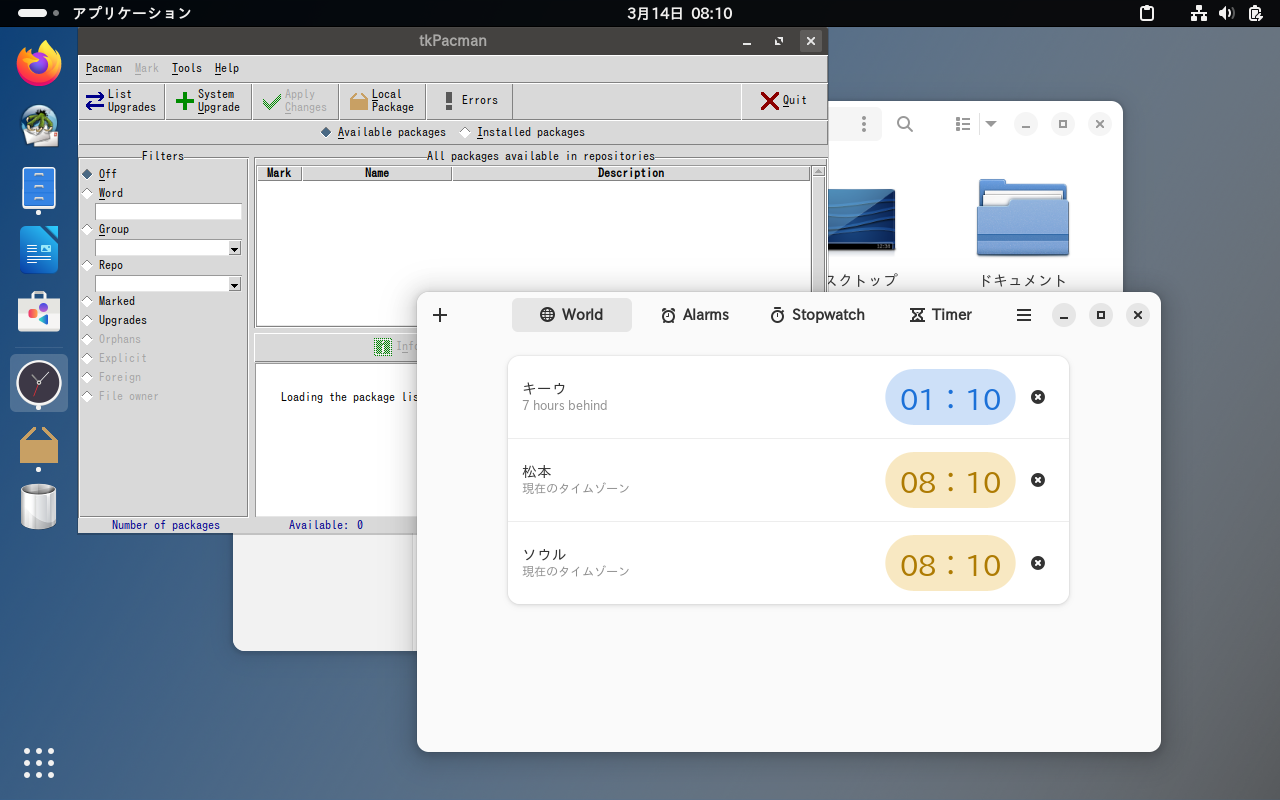Add a world clock with plus icon
Viewport: 1280px width, 800px height.
pos(440,315)
